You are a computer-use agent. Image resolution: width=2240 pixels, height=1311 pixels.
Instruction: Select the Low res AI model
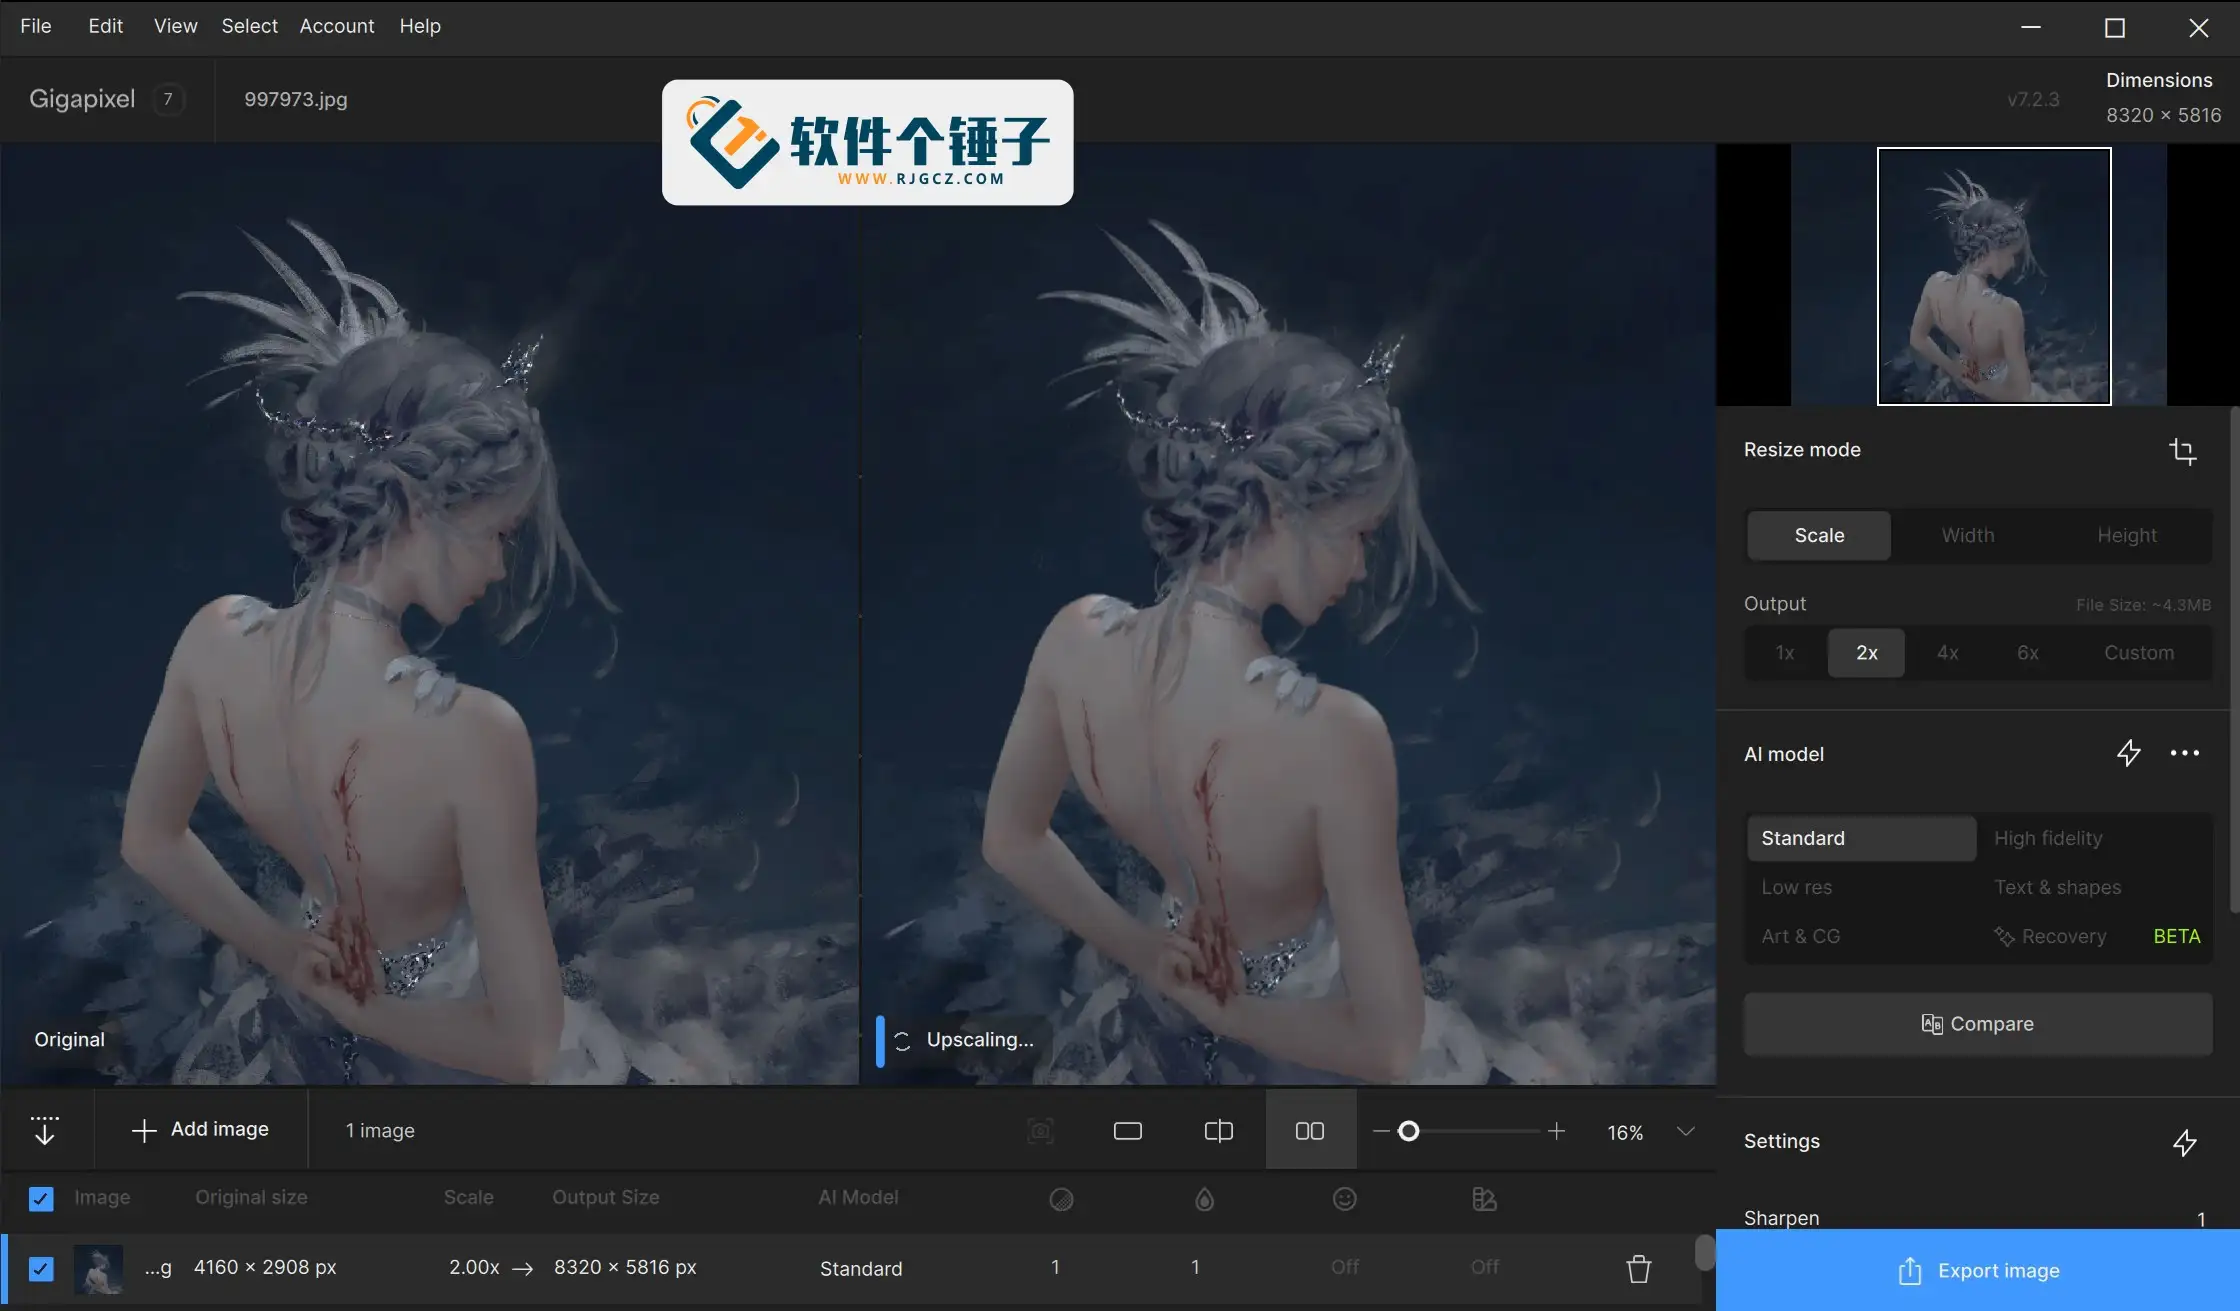(x=1862, y=887)
